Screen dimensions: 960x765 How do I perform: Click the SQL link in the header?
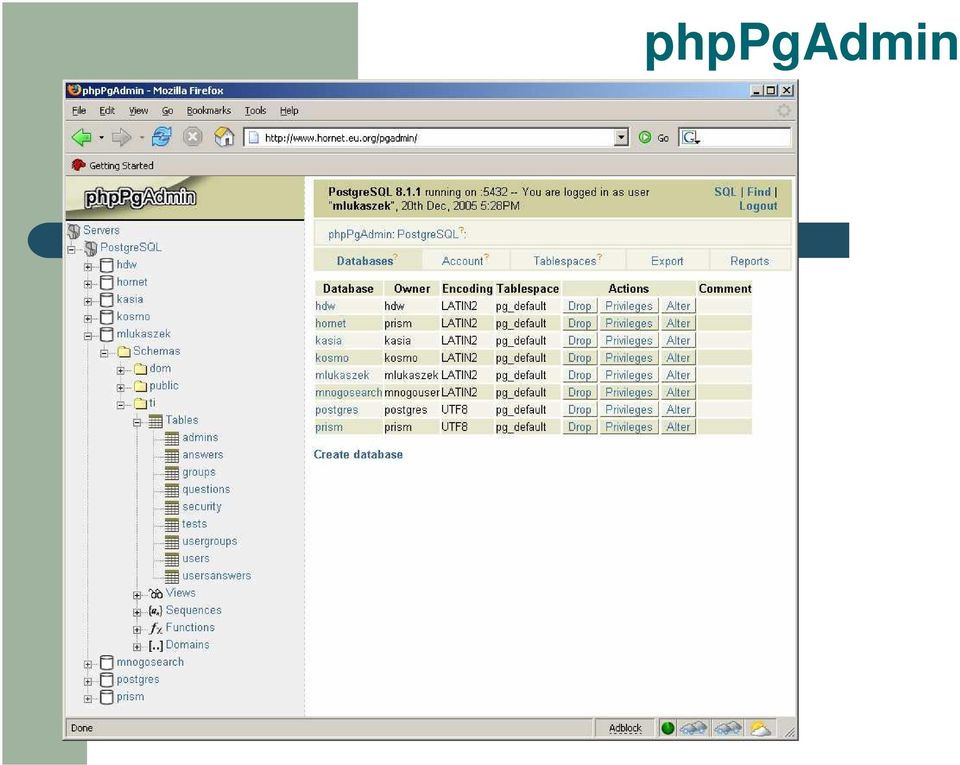pyautogui.click(x=725, y=192)
